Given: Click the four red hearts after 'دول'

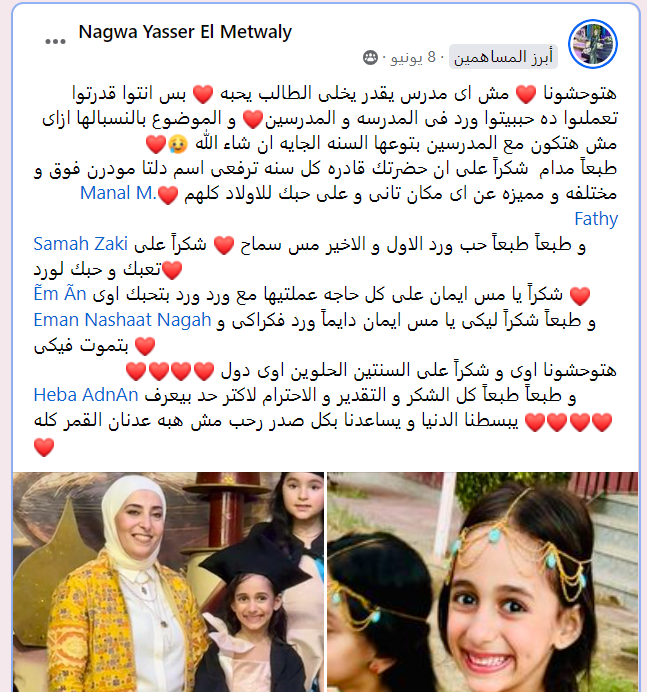Looking at the screenshot, I should 170,371.
